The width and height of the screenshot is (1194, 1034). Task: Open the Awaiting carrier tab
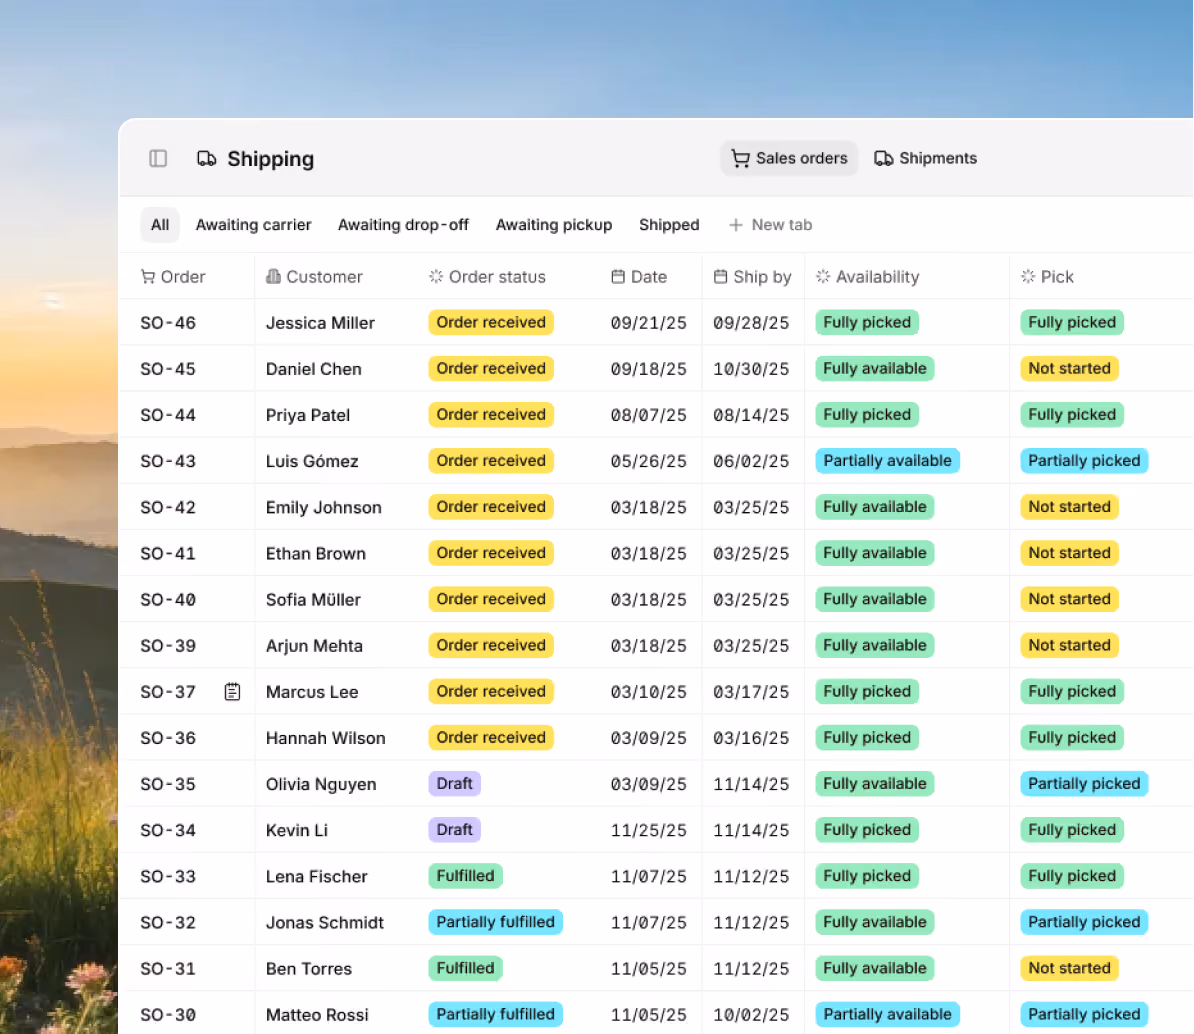click(254, 225)
